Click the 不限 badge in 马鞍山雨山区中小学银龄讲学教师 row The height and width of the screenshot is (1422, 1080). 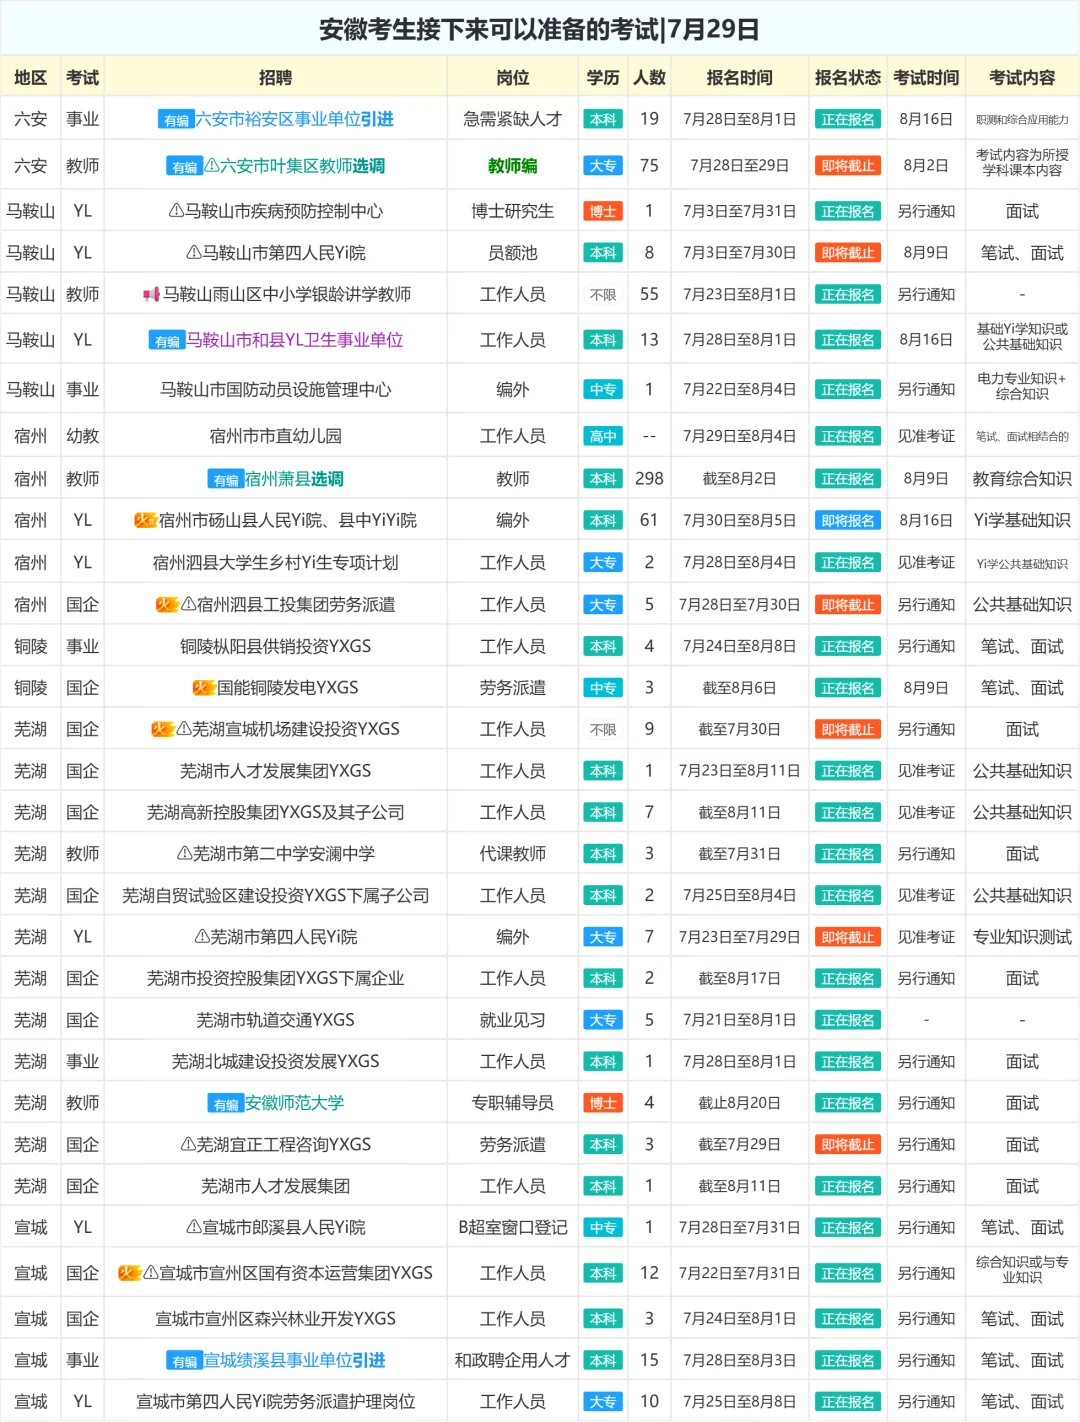(603, 295)
